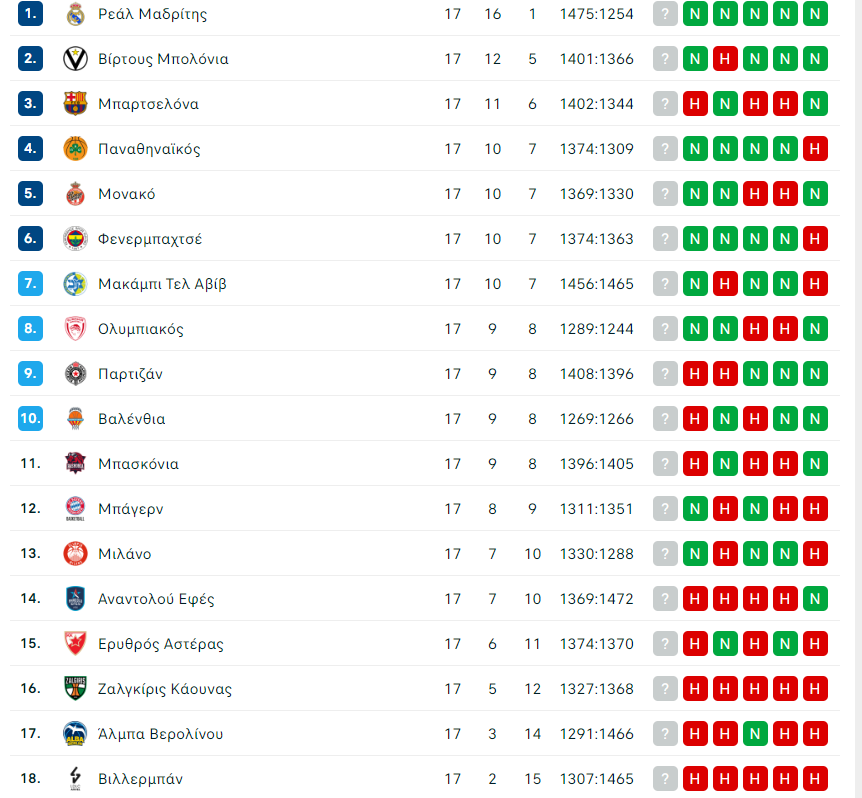Click the rank 10 badge
Viewport: 862px width, 798px height.
coord(30,419)
